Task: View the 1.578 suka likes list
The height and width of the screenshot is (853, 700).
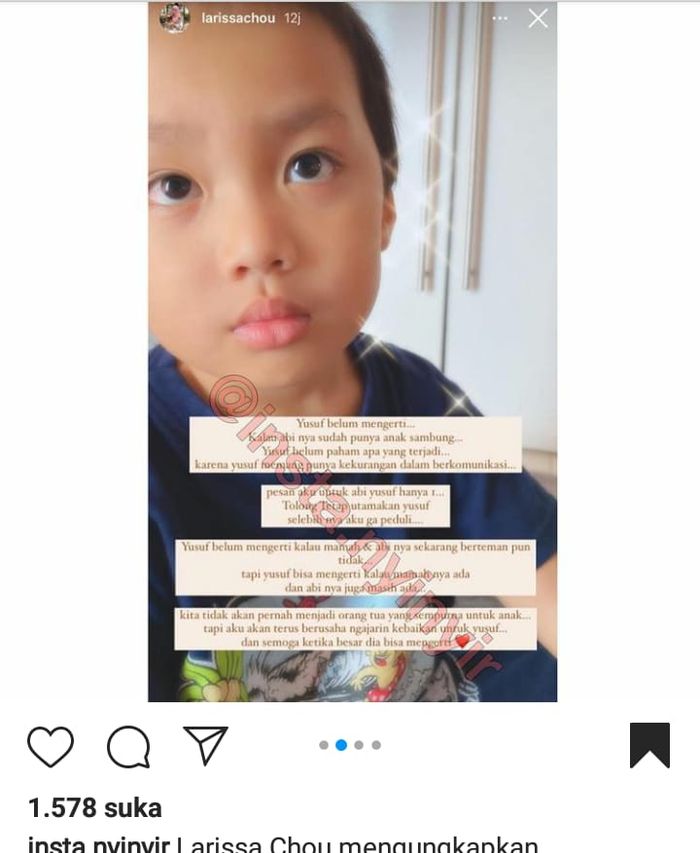Action: pos(95,808)
